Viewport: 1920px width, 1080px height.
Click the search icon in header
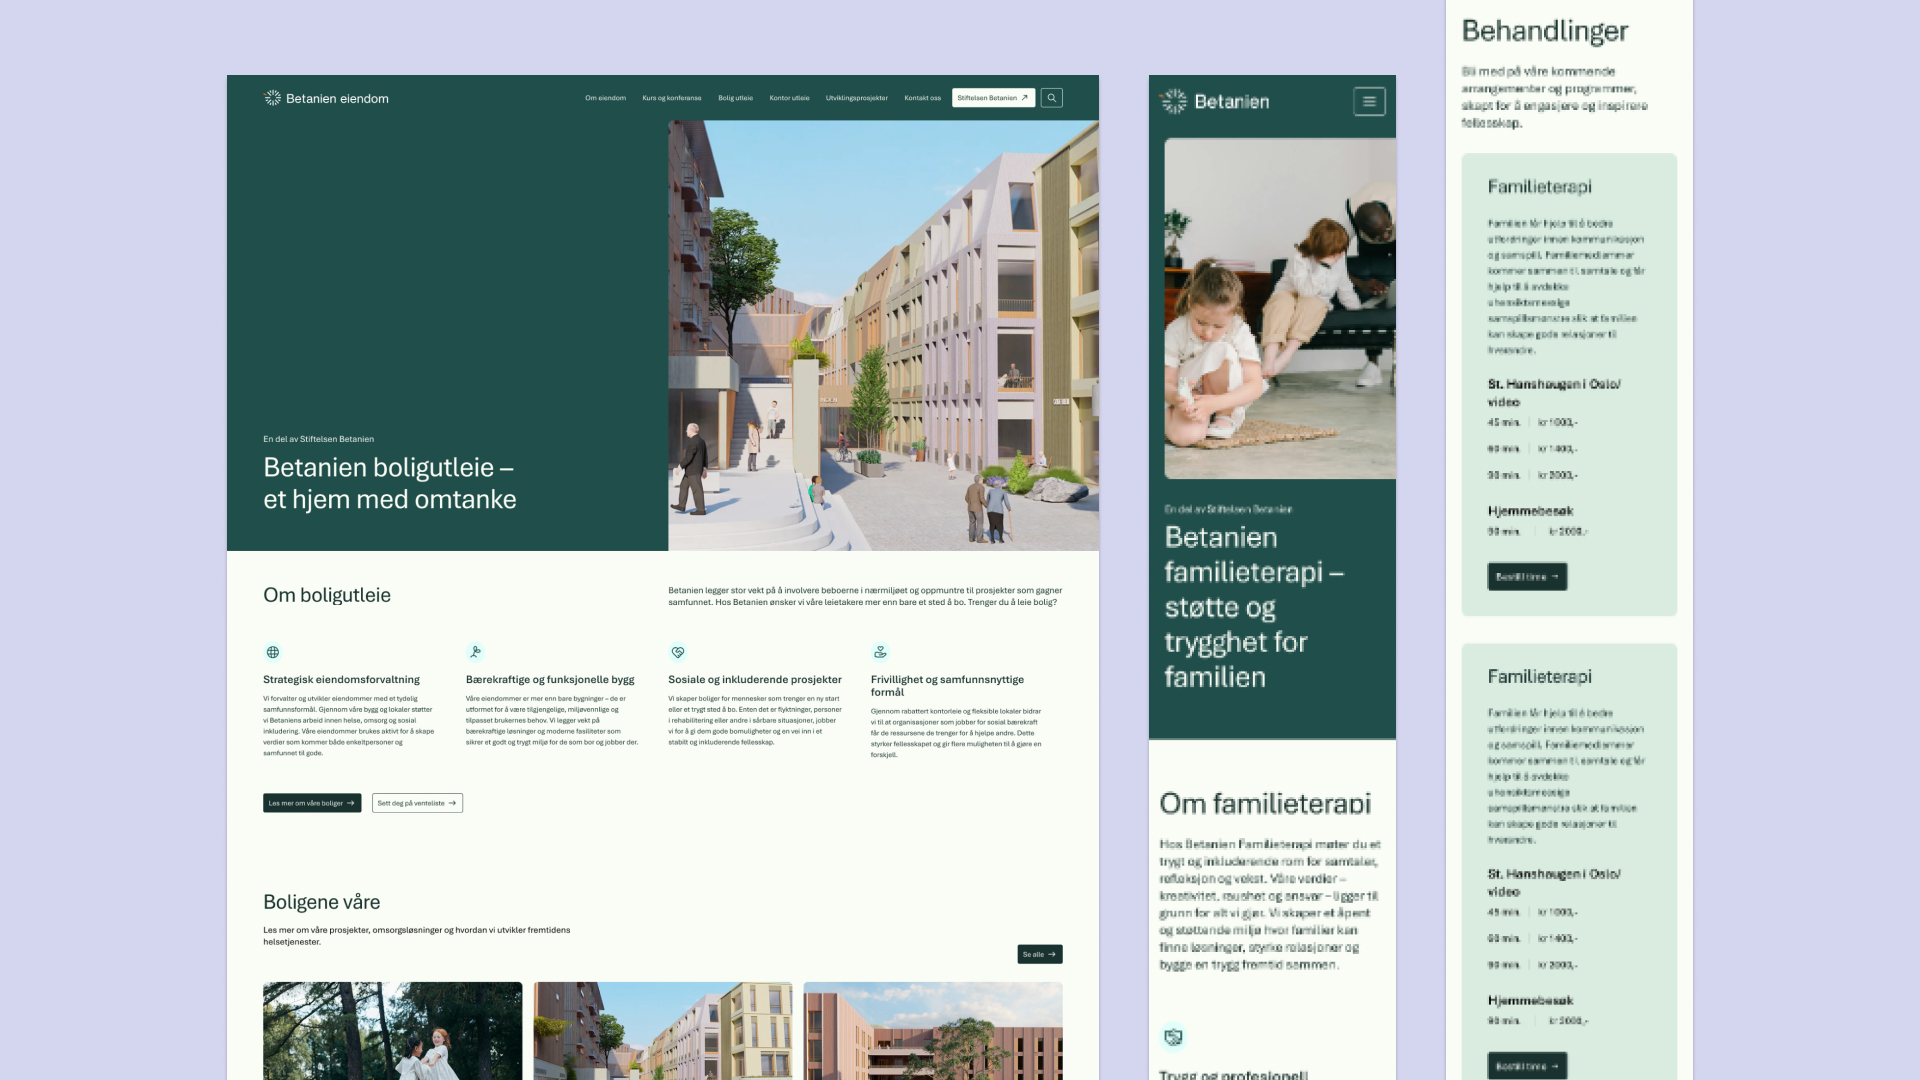[x=1051, y=98]
